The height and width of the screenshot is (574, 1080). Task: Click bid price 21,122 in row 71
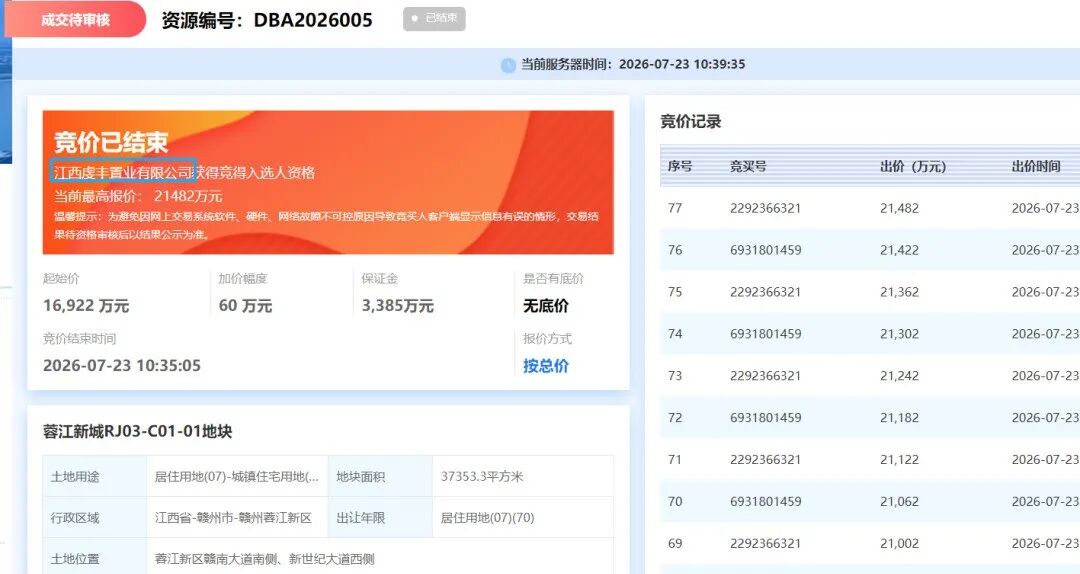pyautogui.click(x=899, y=460)
